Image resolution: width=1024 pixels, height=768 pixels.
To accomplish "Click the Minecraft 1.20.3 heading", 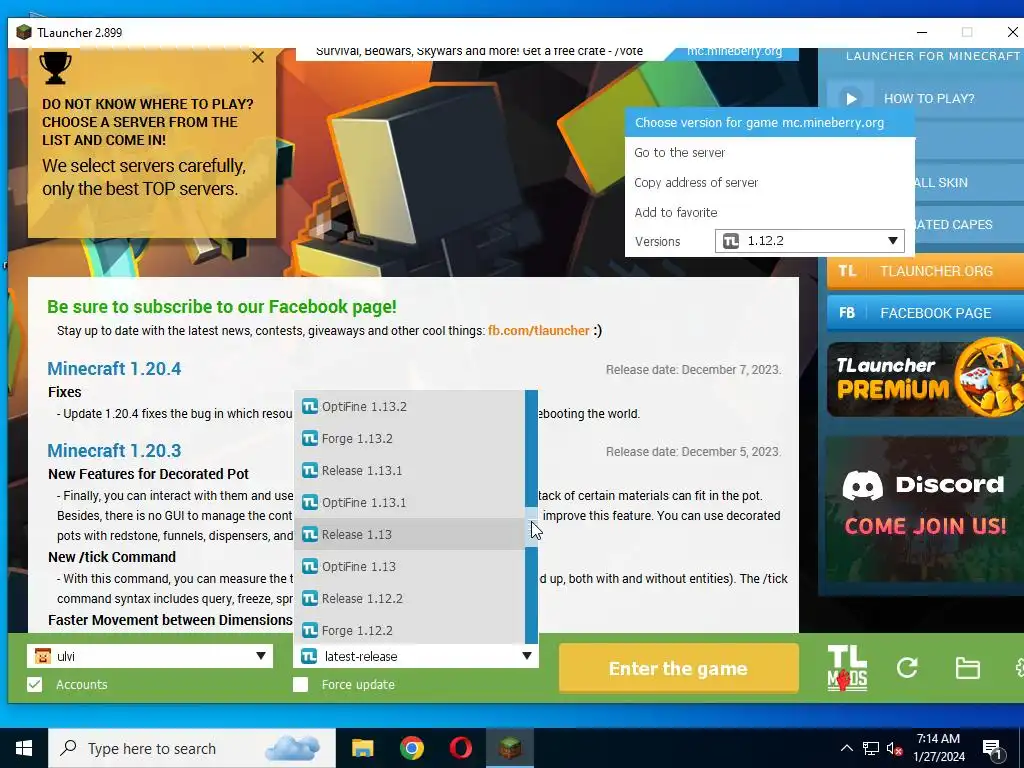I will coord(114,451).
